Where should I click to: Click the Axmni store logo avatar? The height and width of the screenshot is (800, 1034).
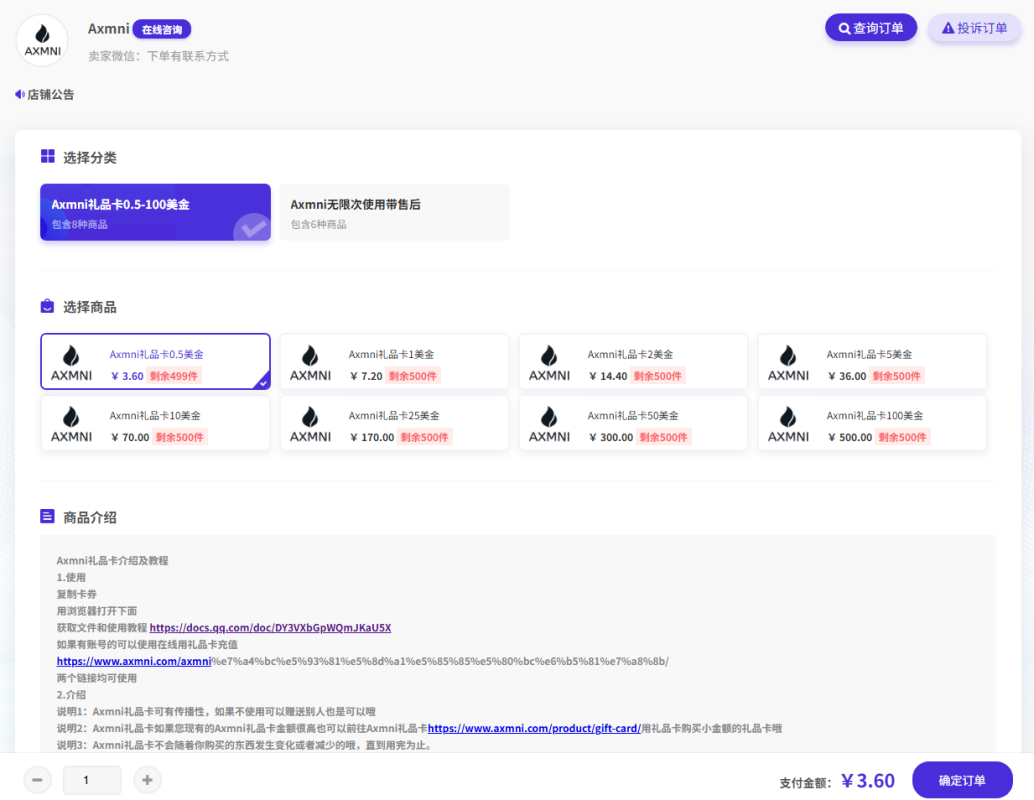(42, 40)
